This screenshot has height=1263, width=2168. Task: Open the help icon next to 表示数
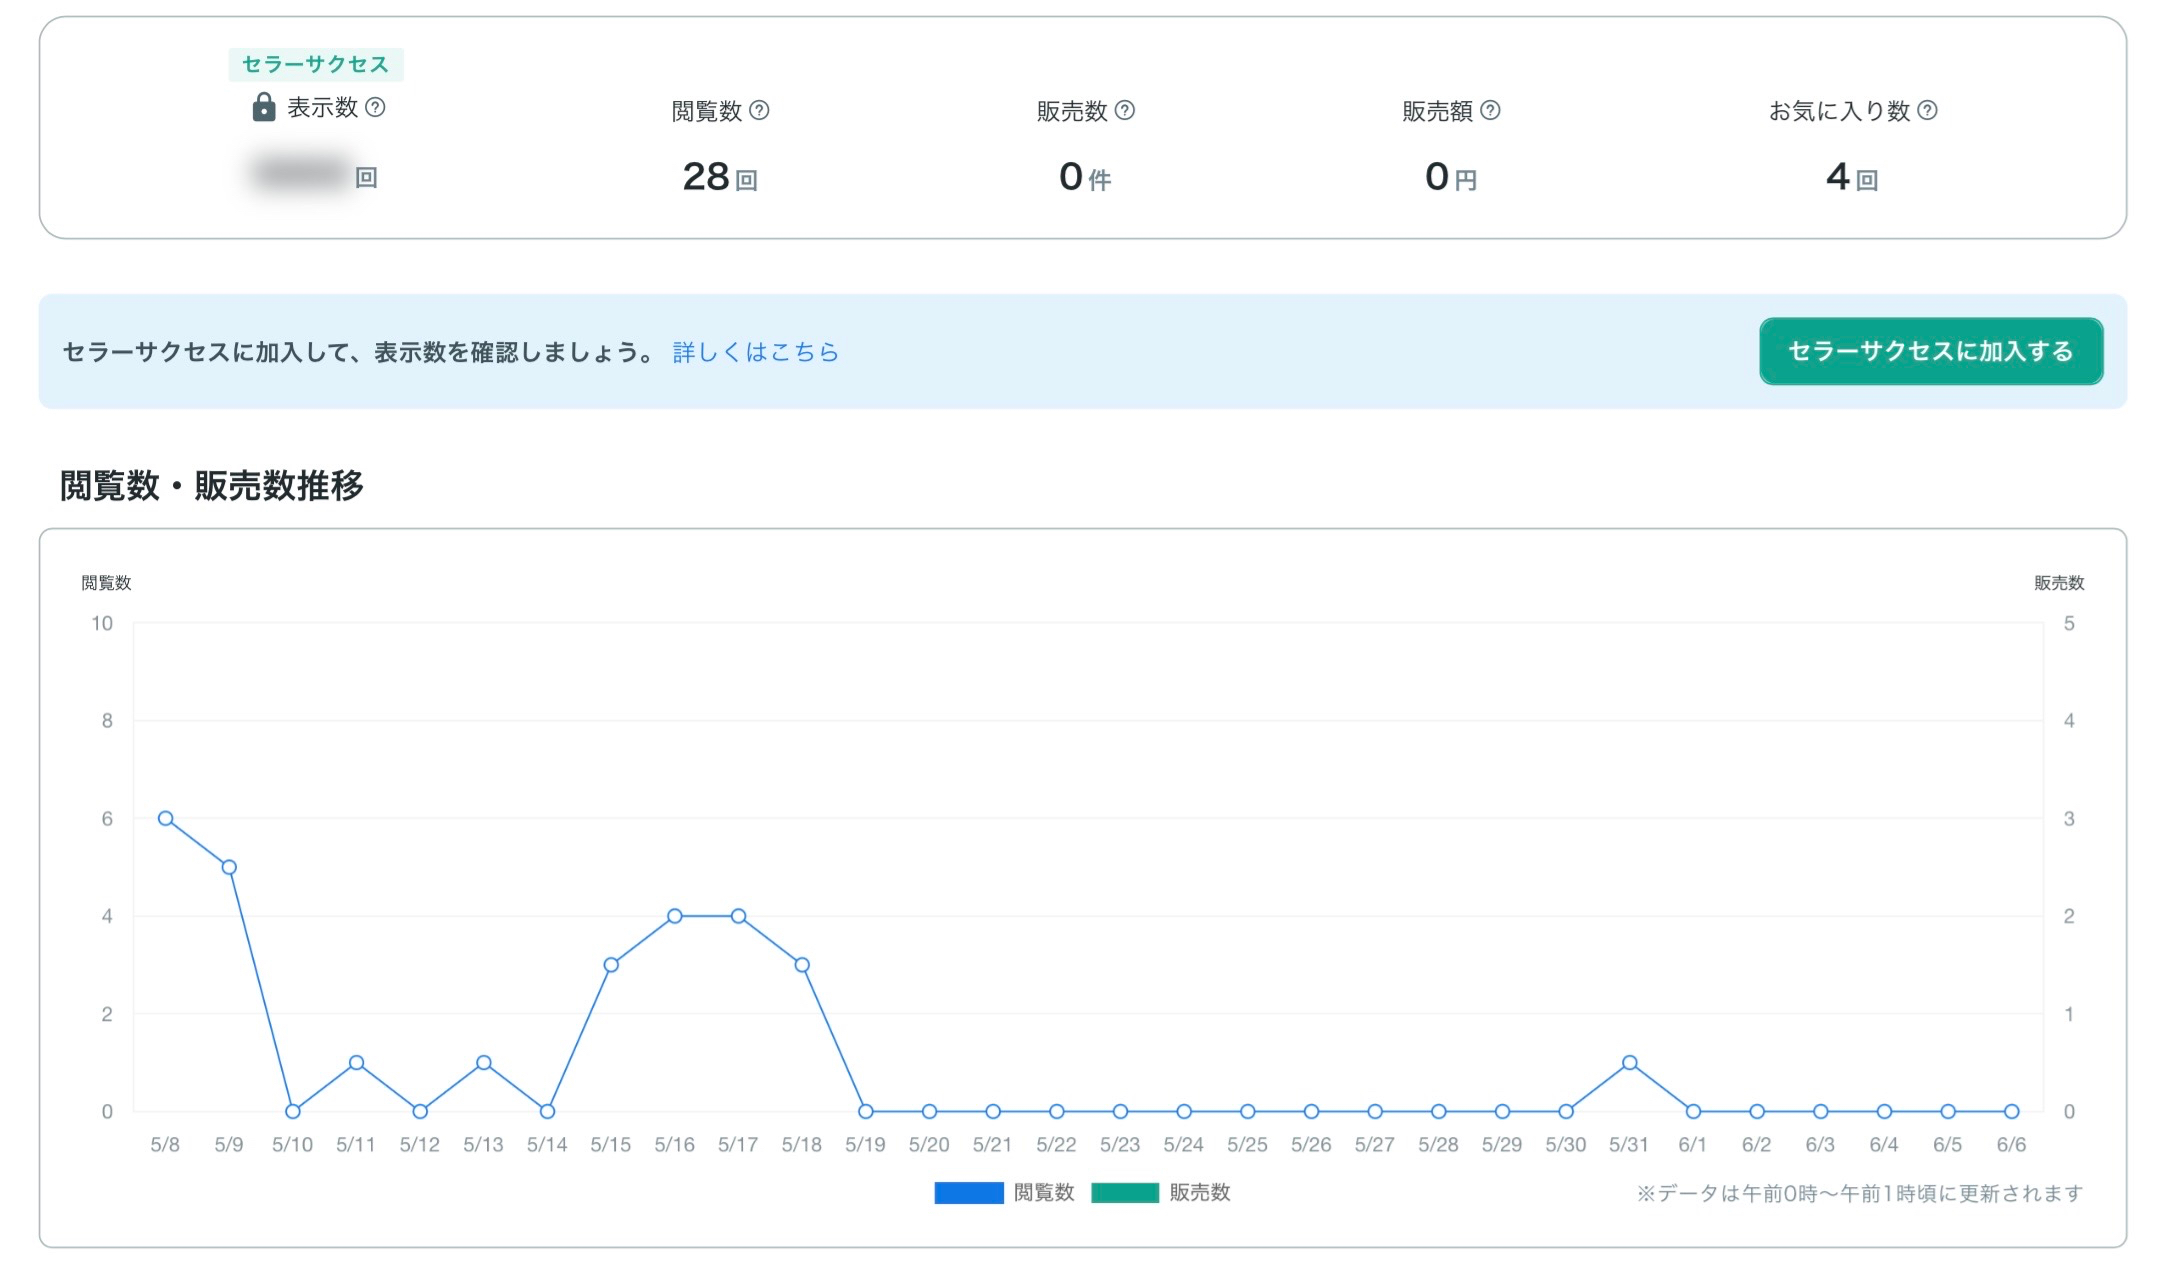tap(375, 107)
